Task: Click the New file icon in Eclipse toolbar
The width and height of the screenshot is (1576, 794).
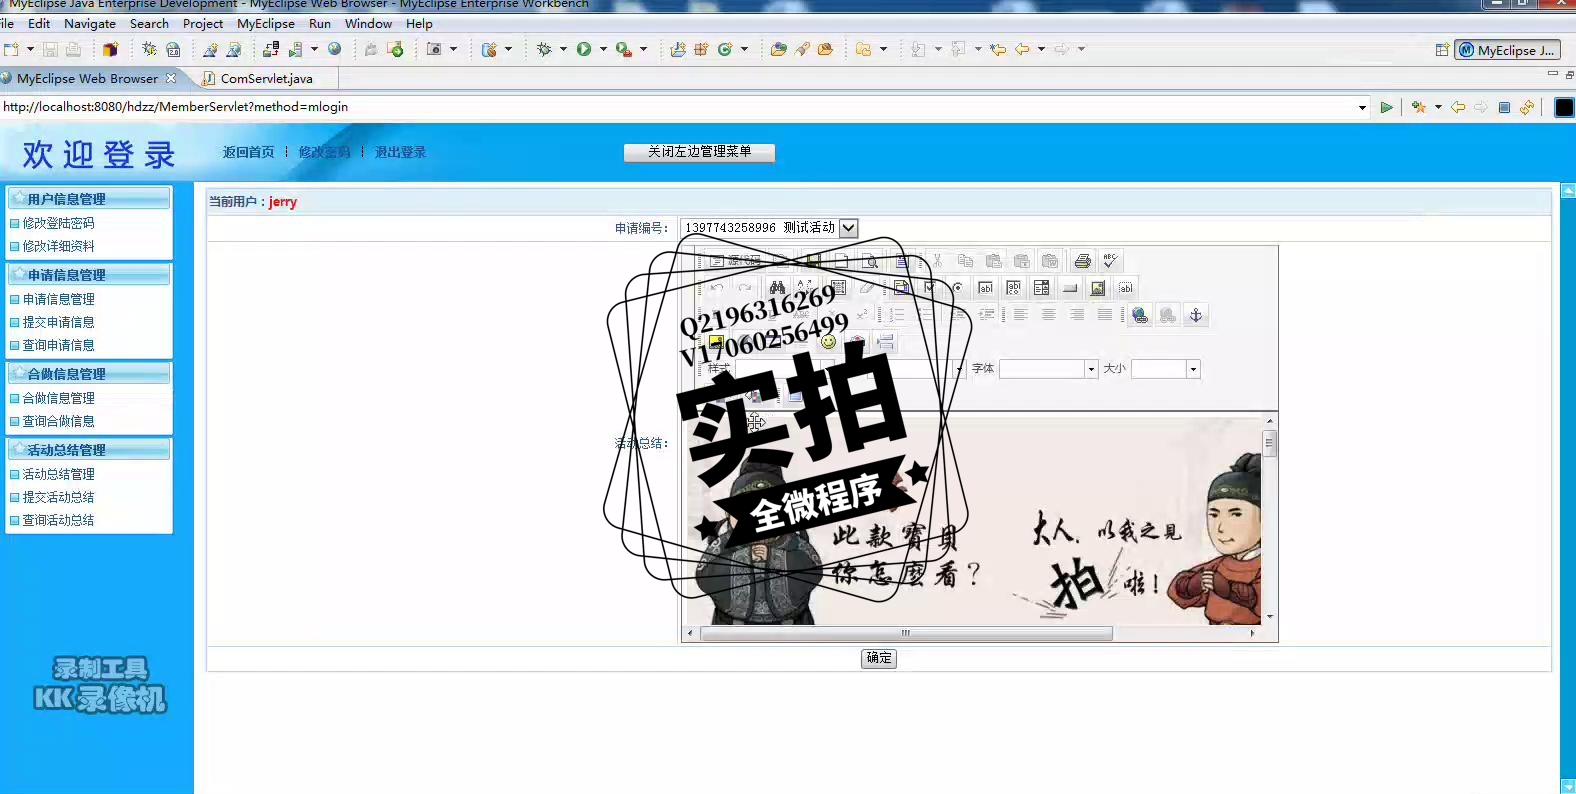Action: 11,49
